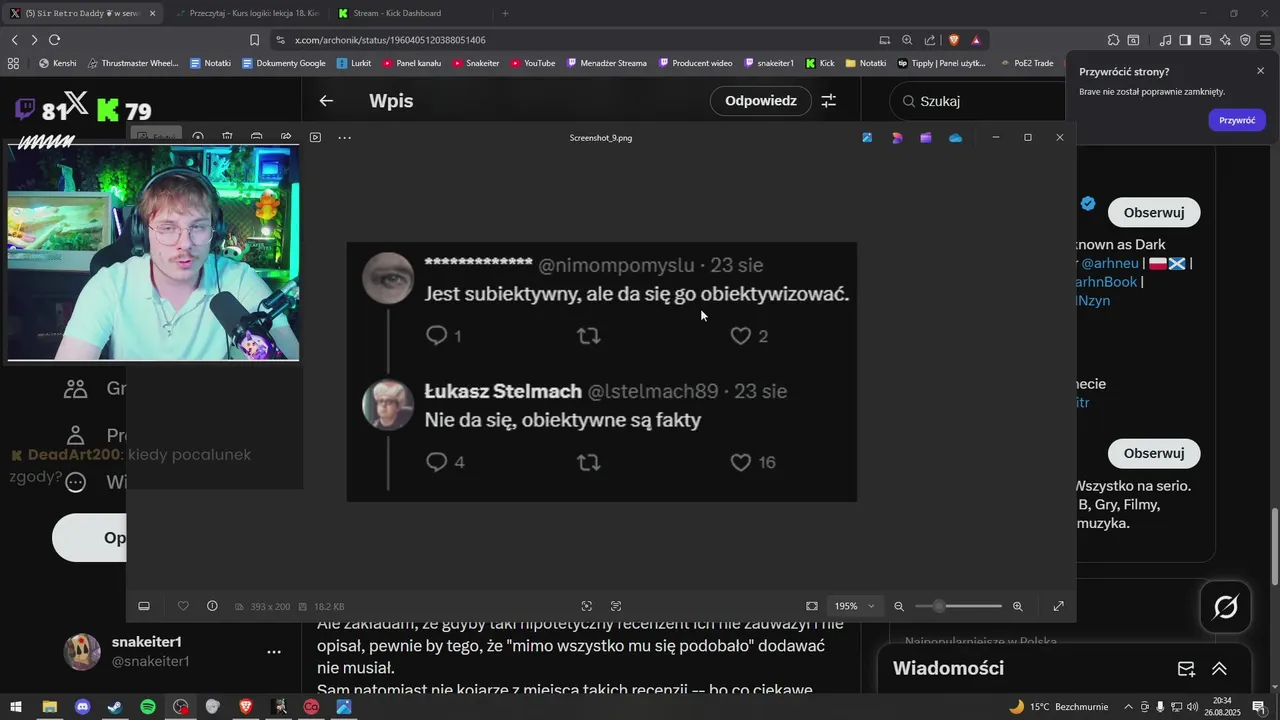Compose new message in Wiadomości panel
Image resolution: width=1280 pixels, height=720 pixels.
1186,669
